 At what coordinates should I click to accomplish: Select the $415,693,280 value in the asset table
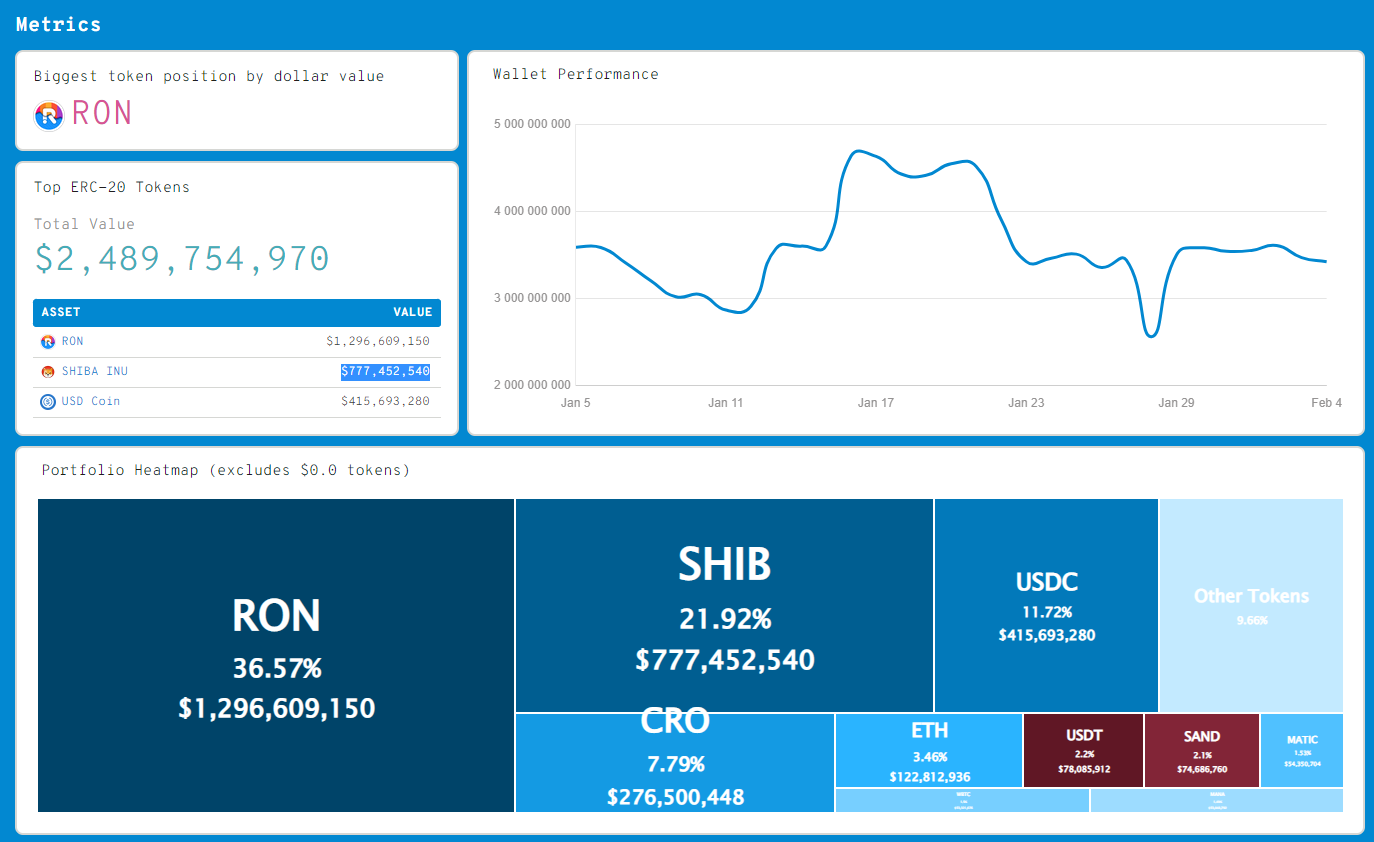coord(385,401)
